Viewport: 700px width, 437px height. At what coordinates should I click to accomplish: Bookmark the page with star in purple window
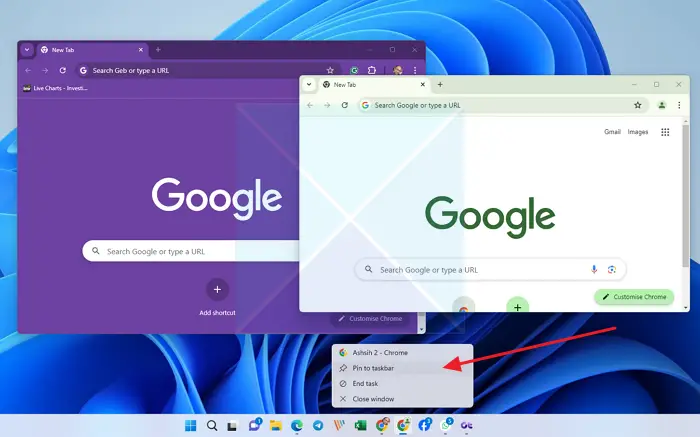click(x=330, y=71)
